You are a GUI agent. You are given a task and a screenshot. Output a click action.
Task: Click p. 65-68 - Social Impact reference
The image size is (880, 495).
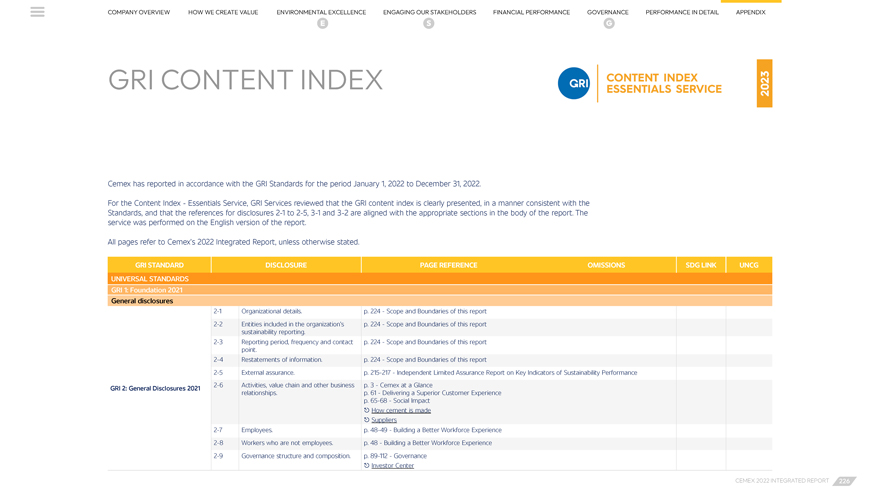(396, 401)
